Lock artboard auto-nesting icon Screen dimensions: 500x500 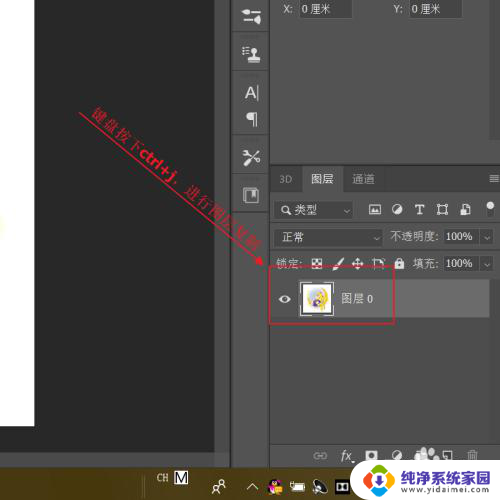[378, 263]
